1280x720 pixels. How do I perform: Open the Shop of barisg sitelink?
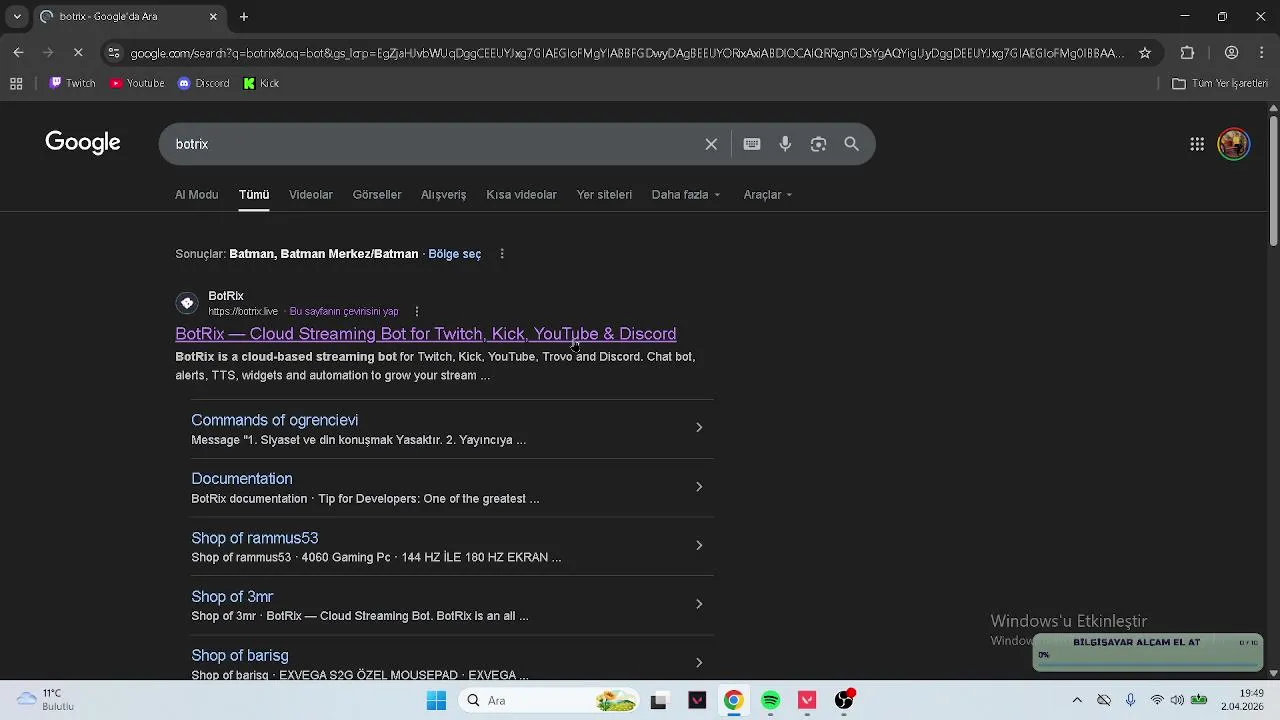coord(240,656)
